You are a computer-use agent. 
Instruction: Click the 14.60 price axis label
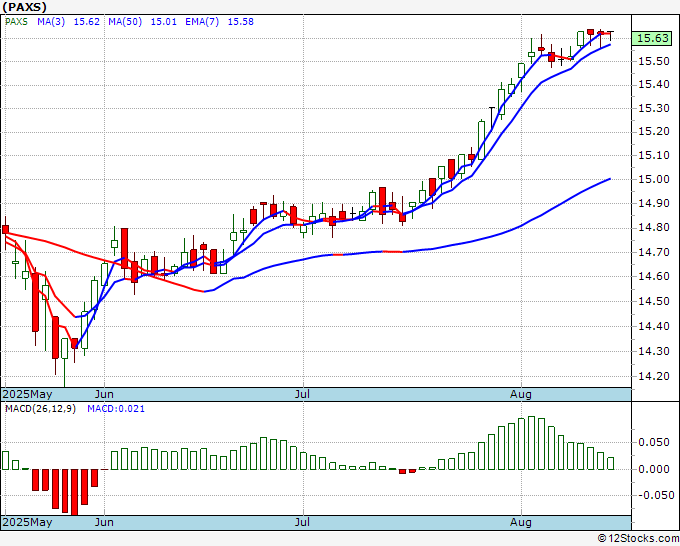[654, 276]
